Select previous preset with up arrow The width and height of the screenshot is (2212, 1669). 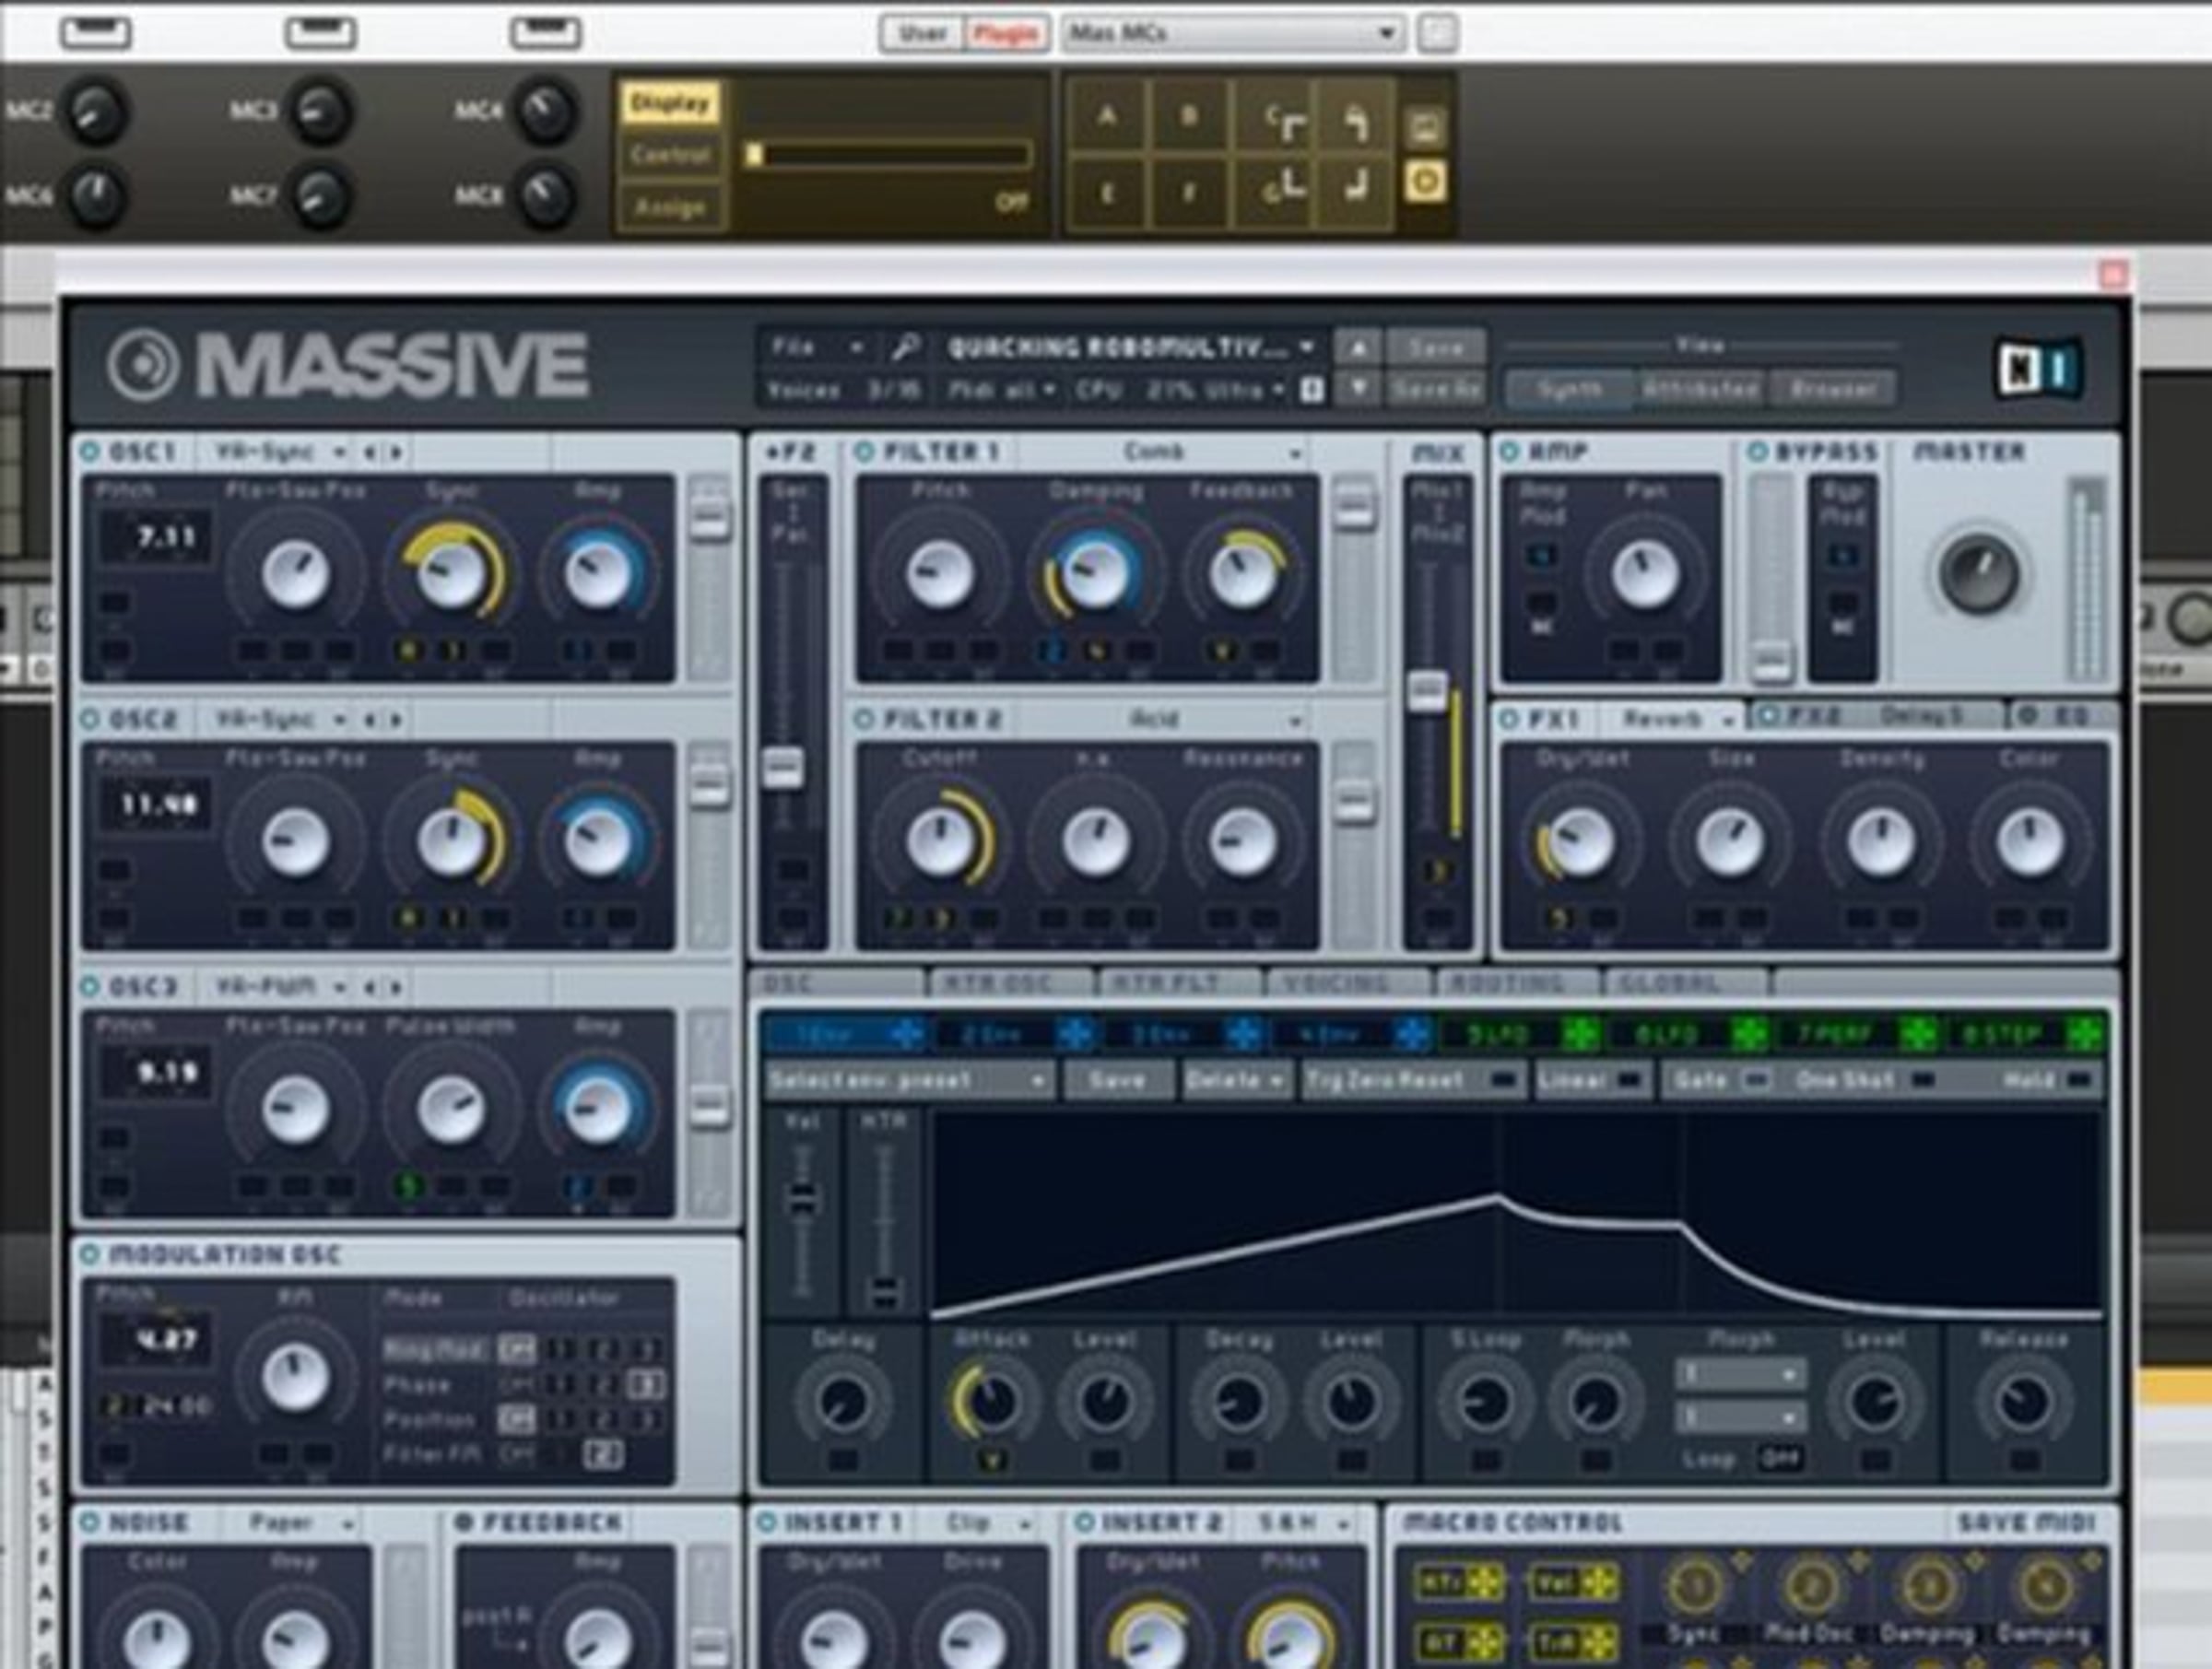coord(1357,348)
